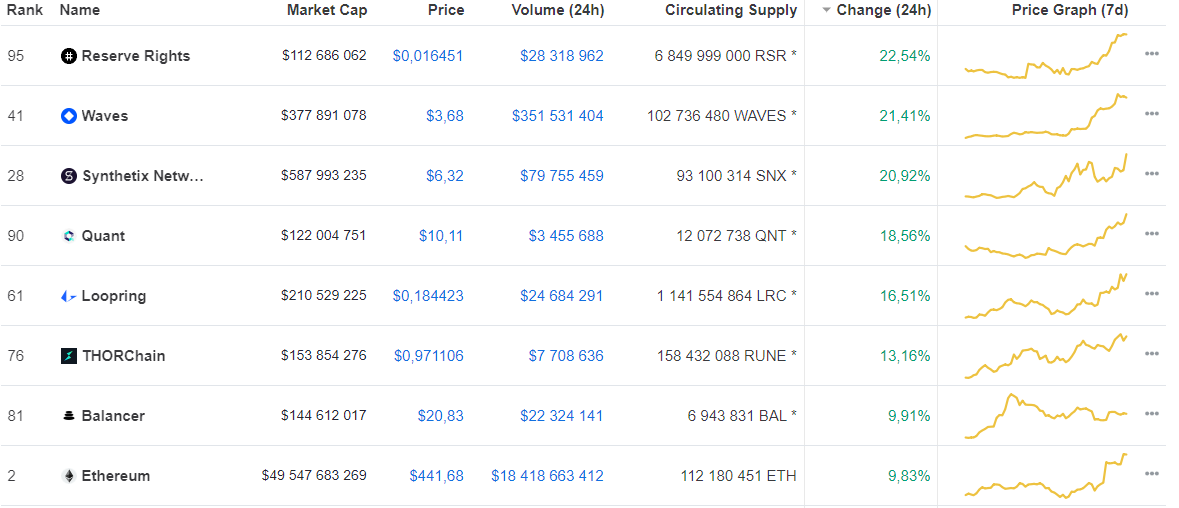1179x508 pixels.
Task: Click Reserve Rights volume $28 318 962
Action: click(562, 56)
